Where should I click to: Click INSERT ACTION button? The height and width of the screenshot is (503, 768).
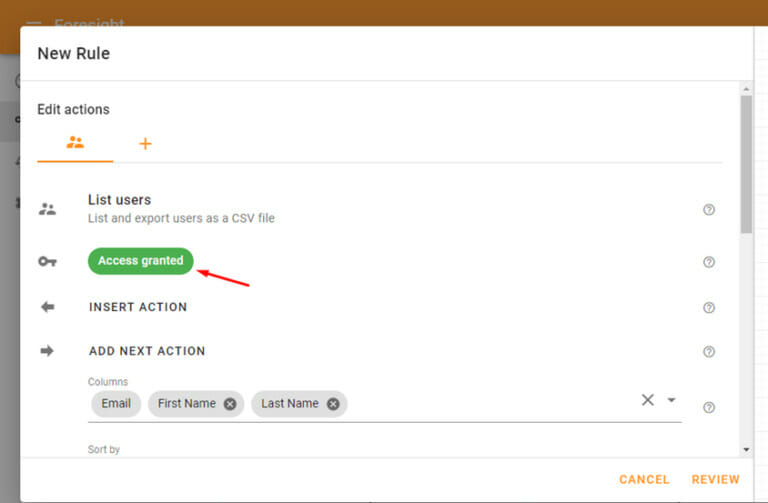(138, 307)
